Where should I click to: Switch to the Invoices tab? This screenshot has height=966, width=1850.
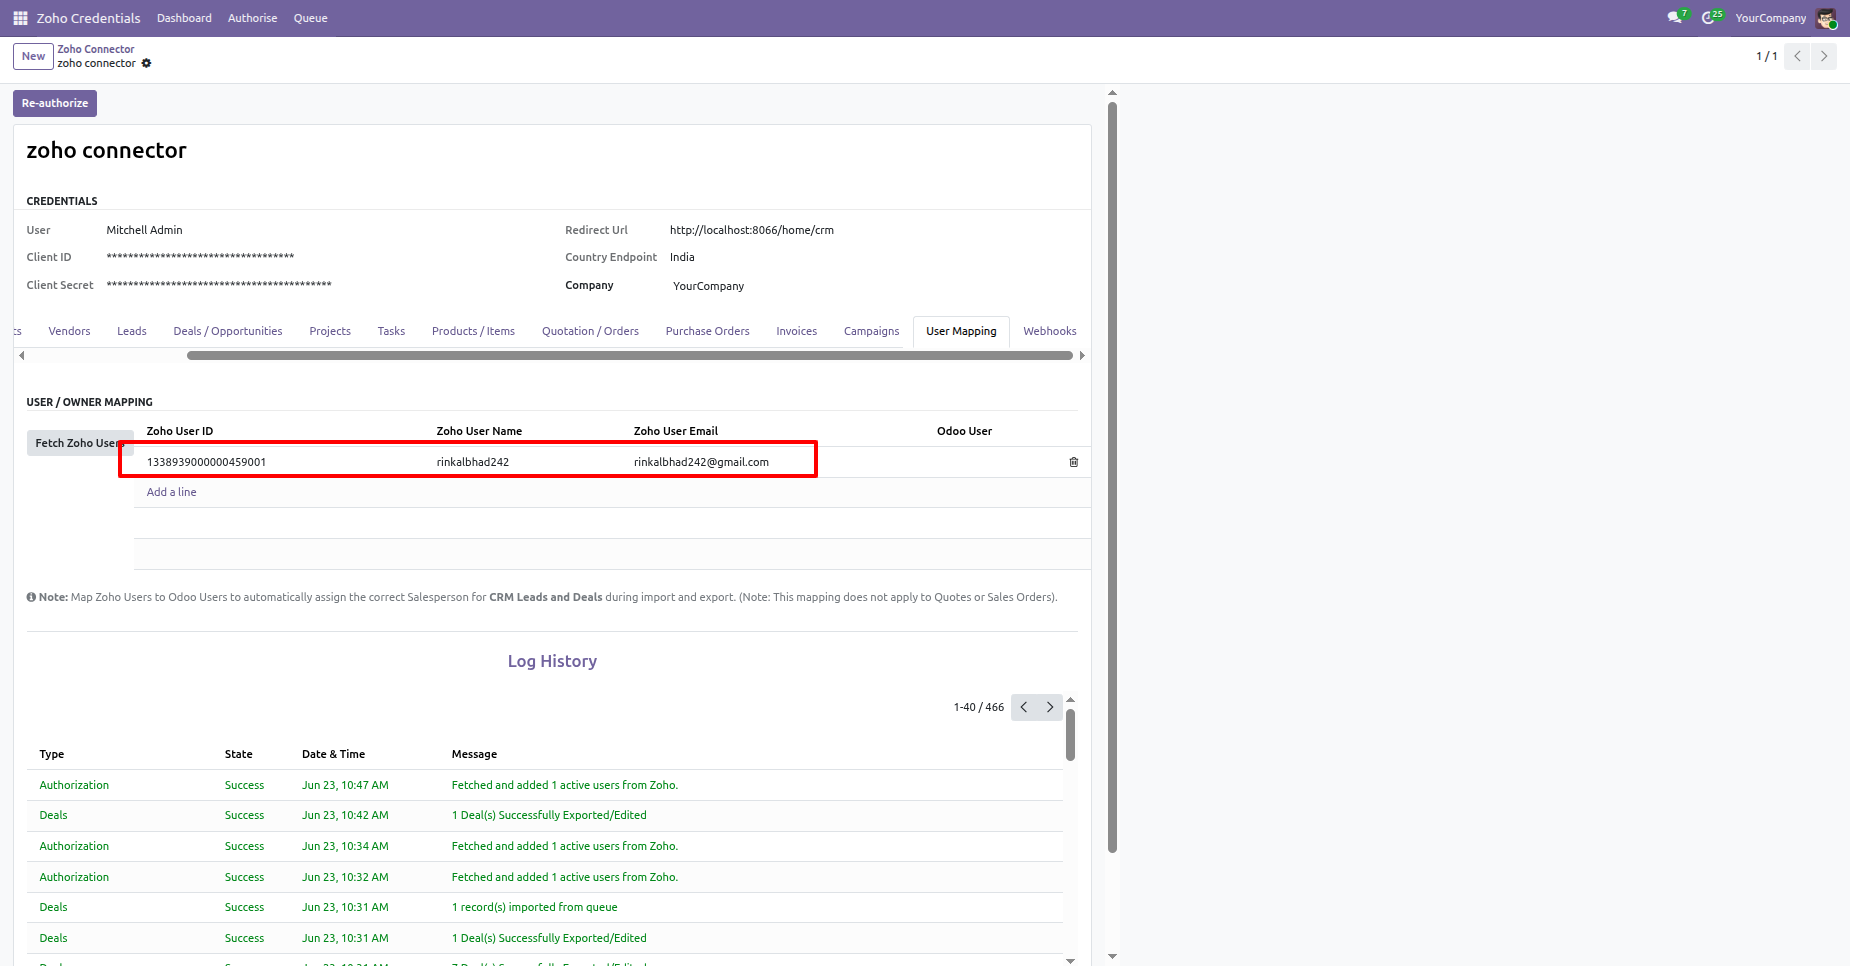pos(796,331)
